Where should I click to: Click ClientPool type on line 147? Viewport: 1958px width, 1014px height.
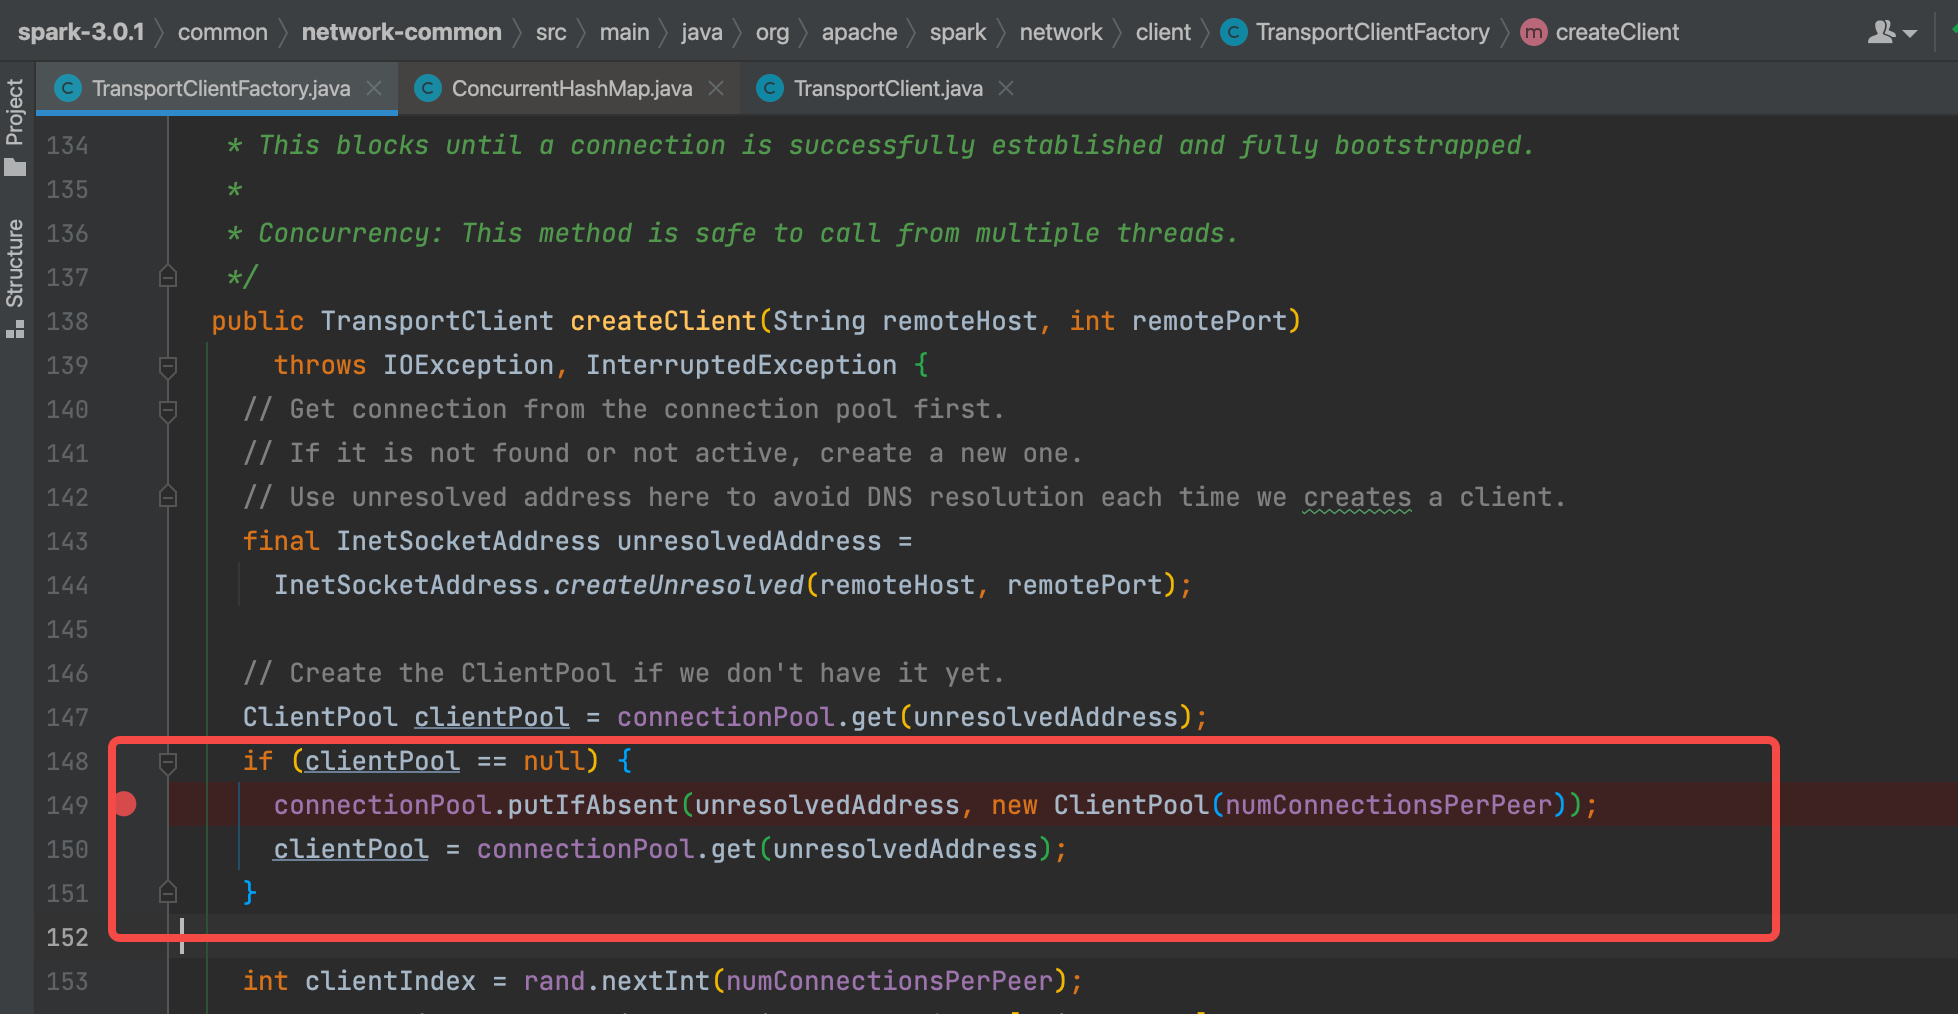[x=320, y=717]
